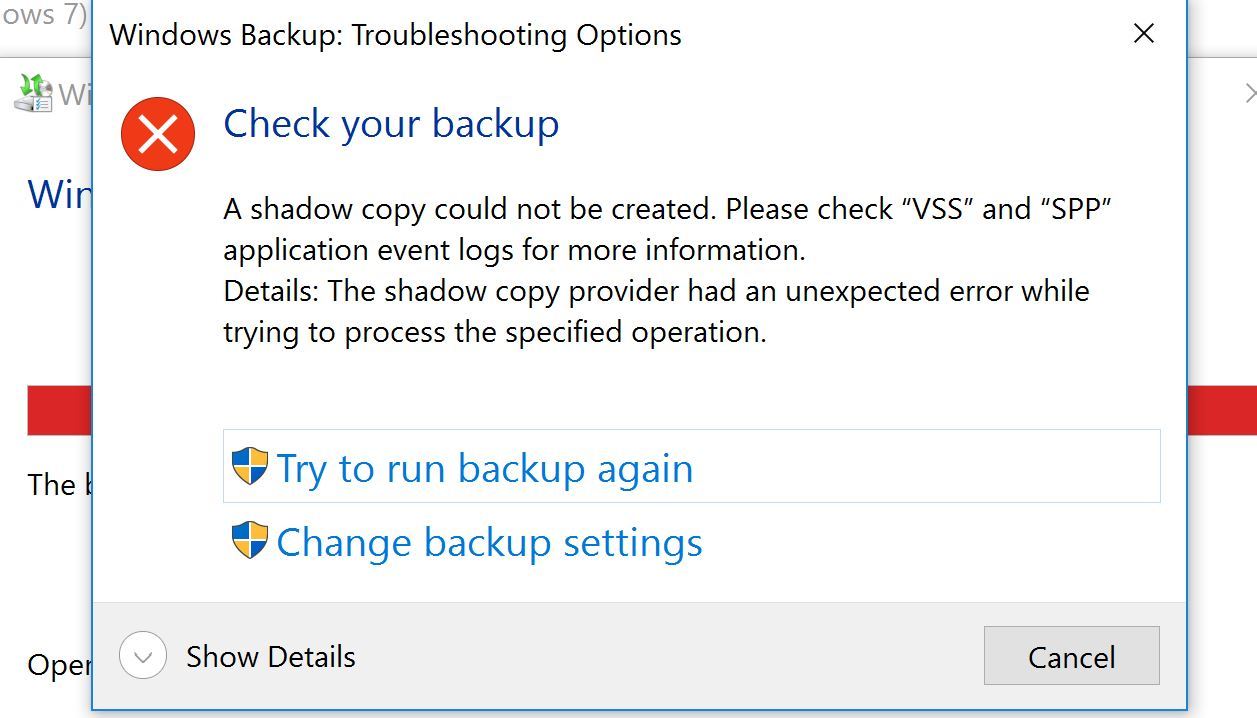Click shield icon beside Try to run backup again
The width and height of the screenshot is (1257, 718).
pyautogui.click(x=250, y=466)
